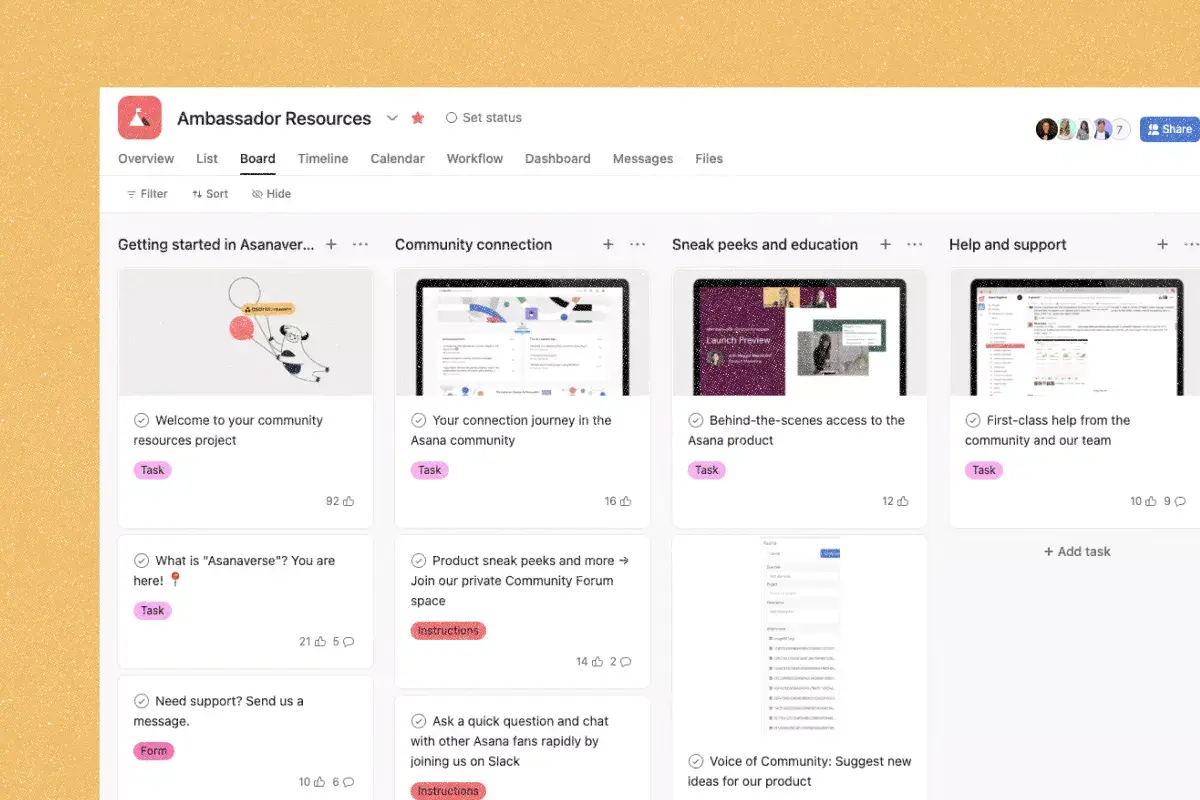Click the Ambassador Resources project icon

[x=140, y=117]
